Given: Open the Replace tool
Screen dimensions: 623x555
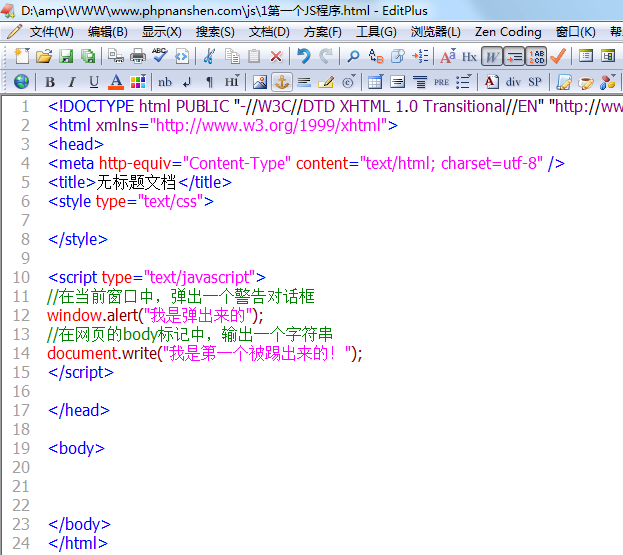Looking at the screenshot, I should [375, 56].
